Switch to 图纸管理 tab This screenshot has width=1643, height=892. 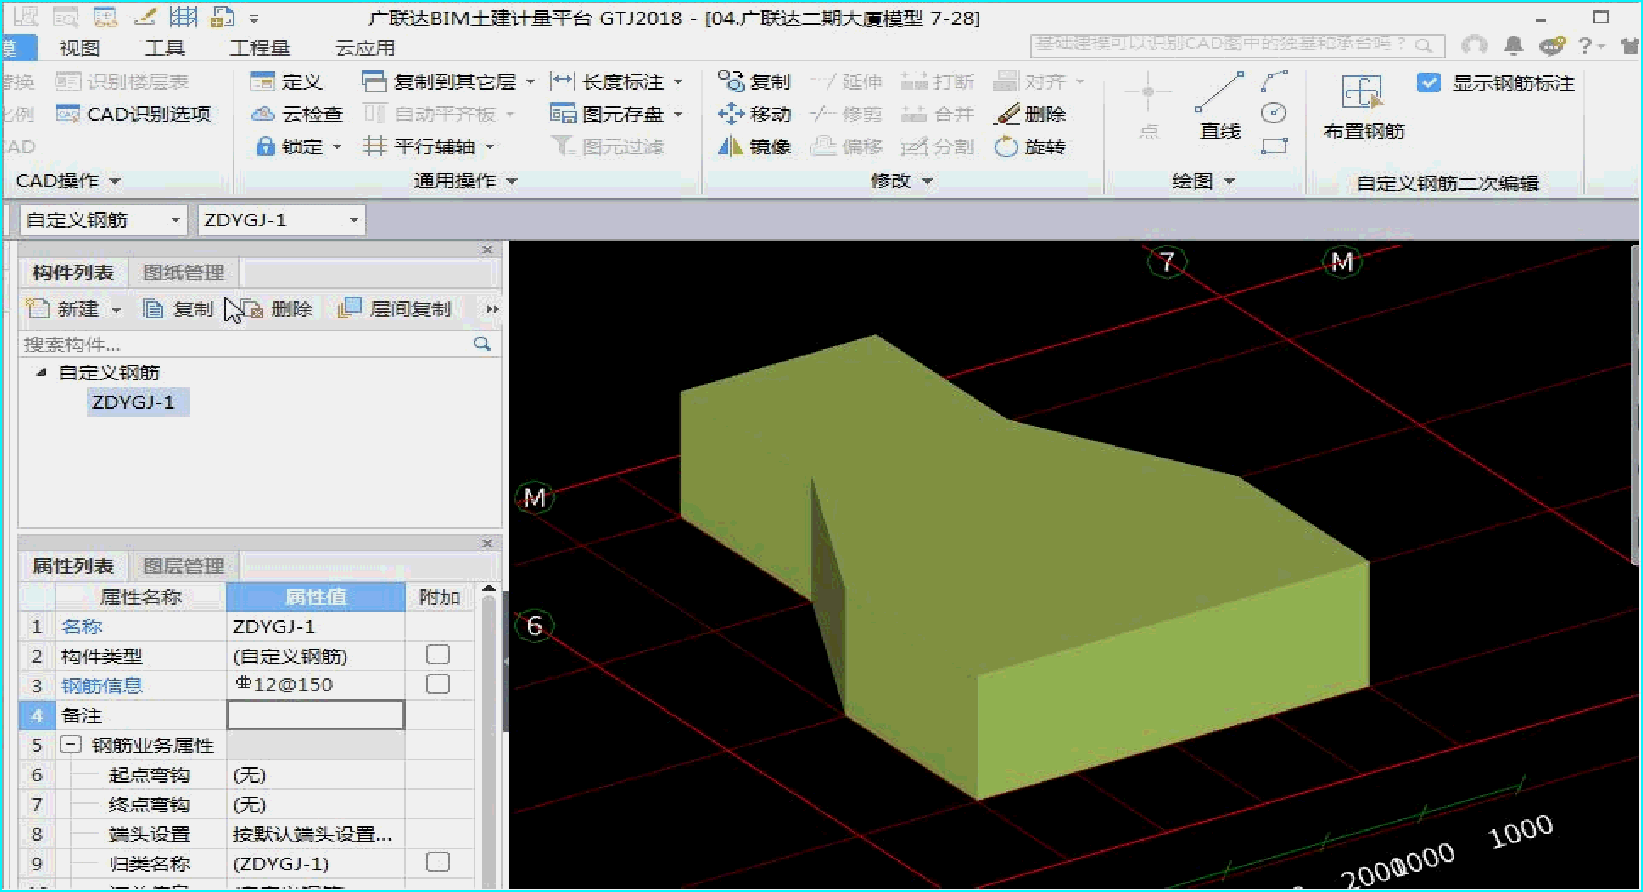coord(184,272)
